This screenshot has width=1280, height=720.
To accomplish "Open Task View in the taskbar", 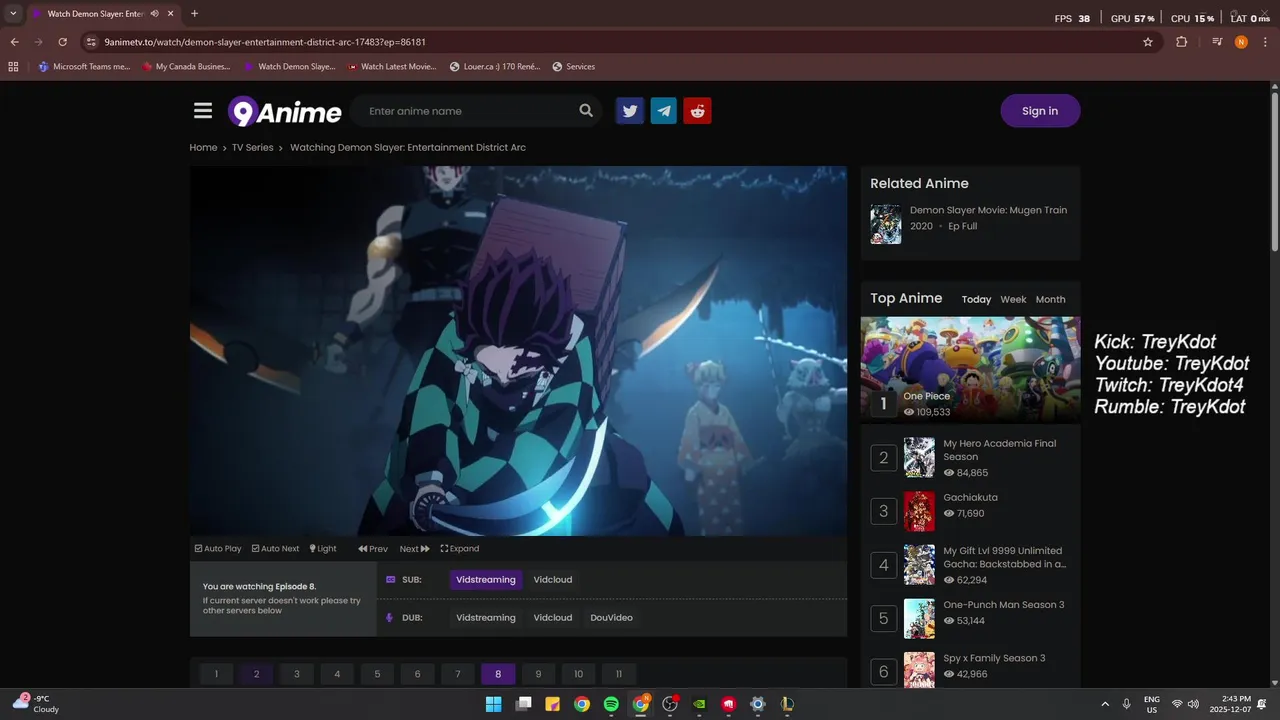I will coord(523,704).
